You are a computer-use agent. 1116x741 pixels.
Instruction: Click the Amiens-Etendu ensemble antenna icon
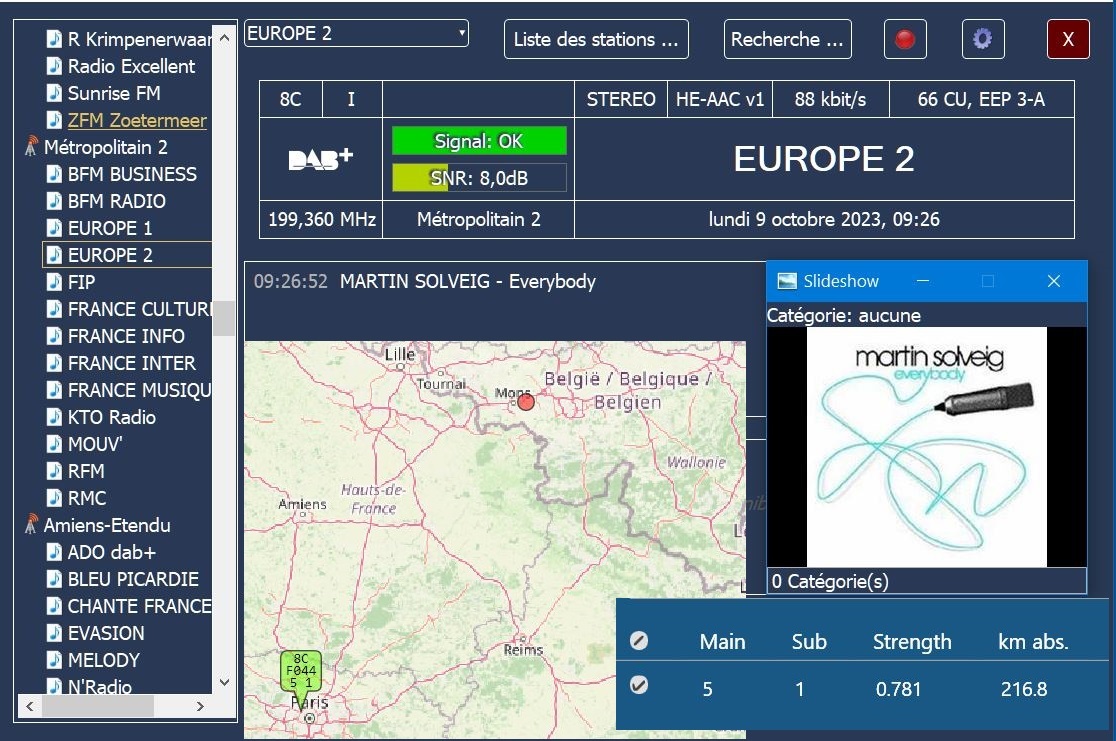31,525
